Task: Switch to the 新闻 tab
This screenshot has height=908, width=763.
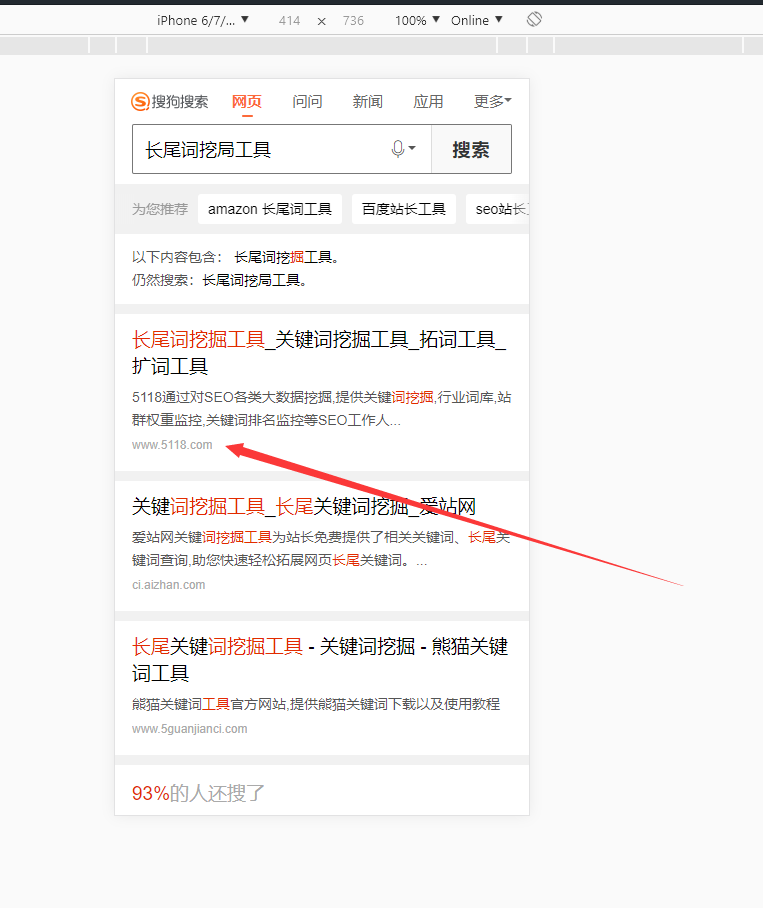Action: (367, 101)
